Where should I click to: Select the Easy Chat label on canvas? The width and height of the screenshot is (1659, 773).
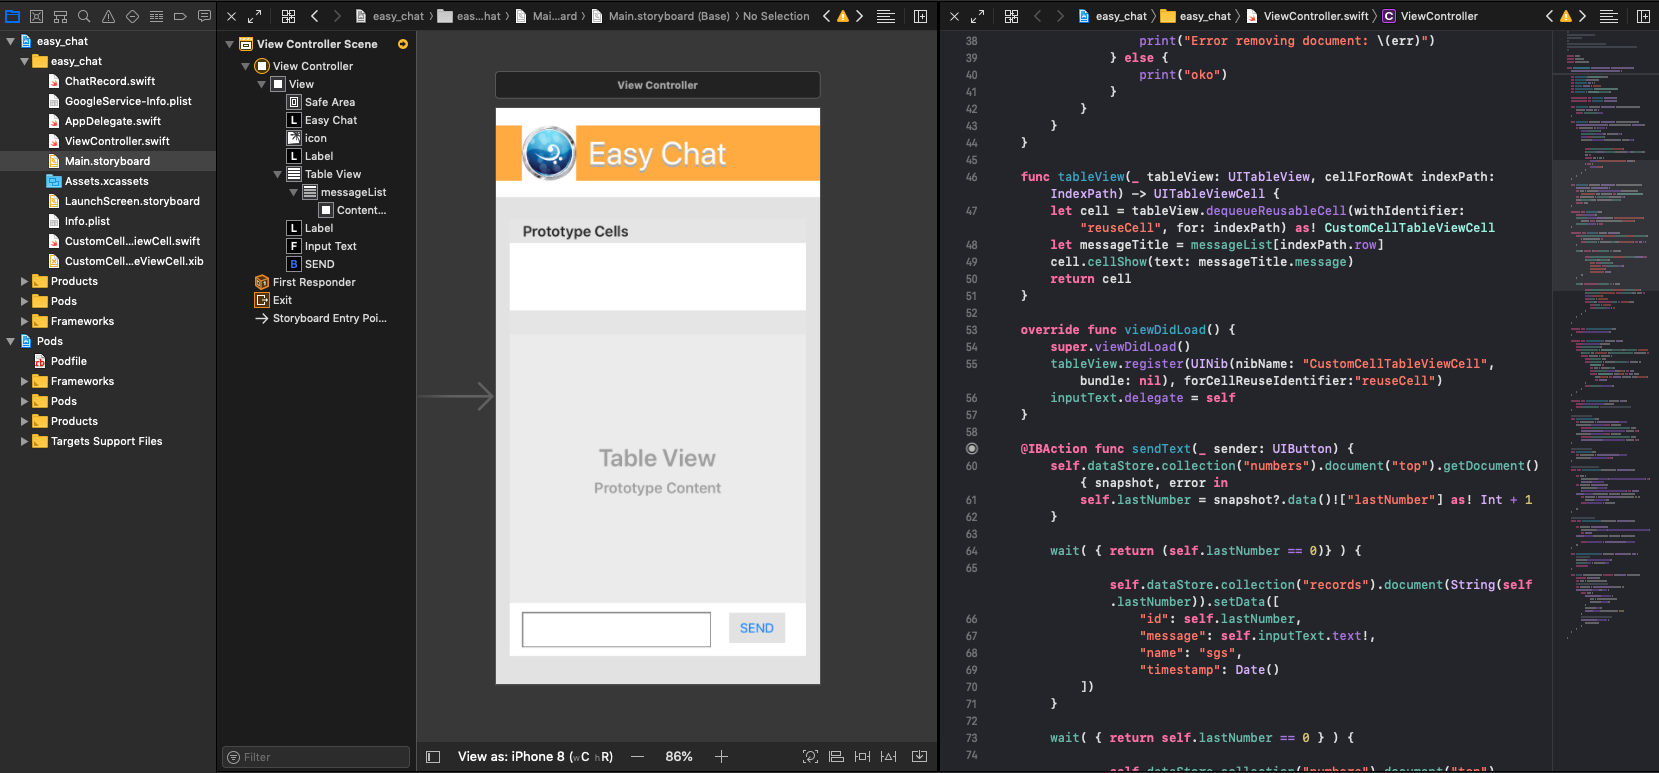657,154
